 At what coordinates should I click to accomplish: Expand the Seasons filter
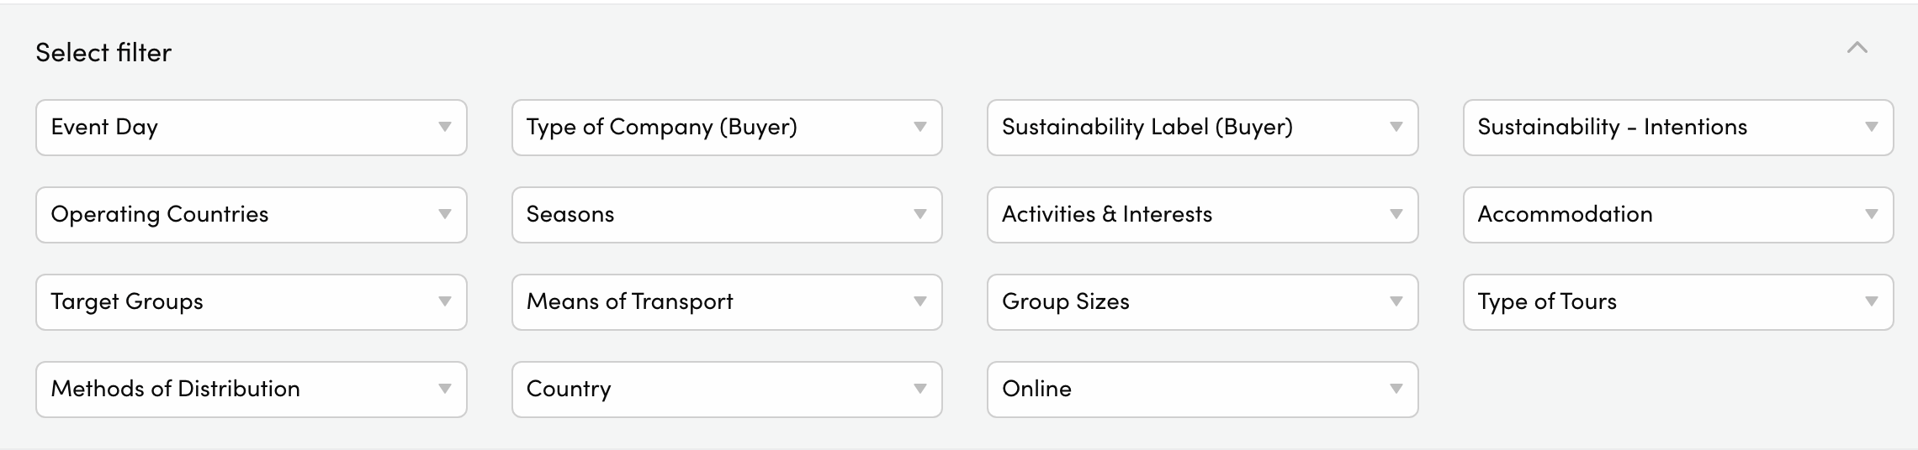726,214
